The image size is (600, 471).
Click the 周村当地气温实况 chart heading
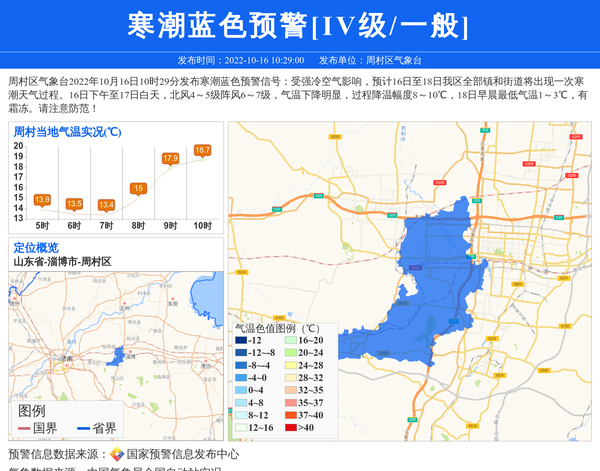pyautogui.click(x=67, y=131)
